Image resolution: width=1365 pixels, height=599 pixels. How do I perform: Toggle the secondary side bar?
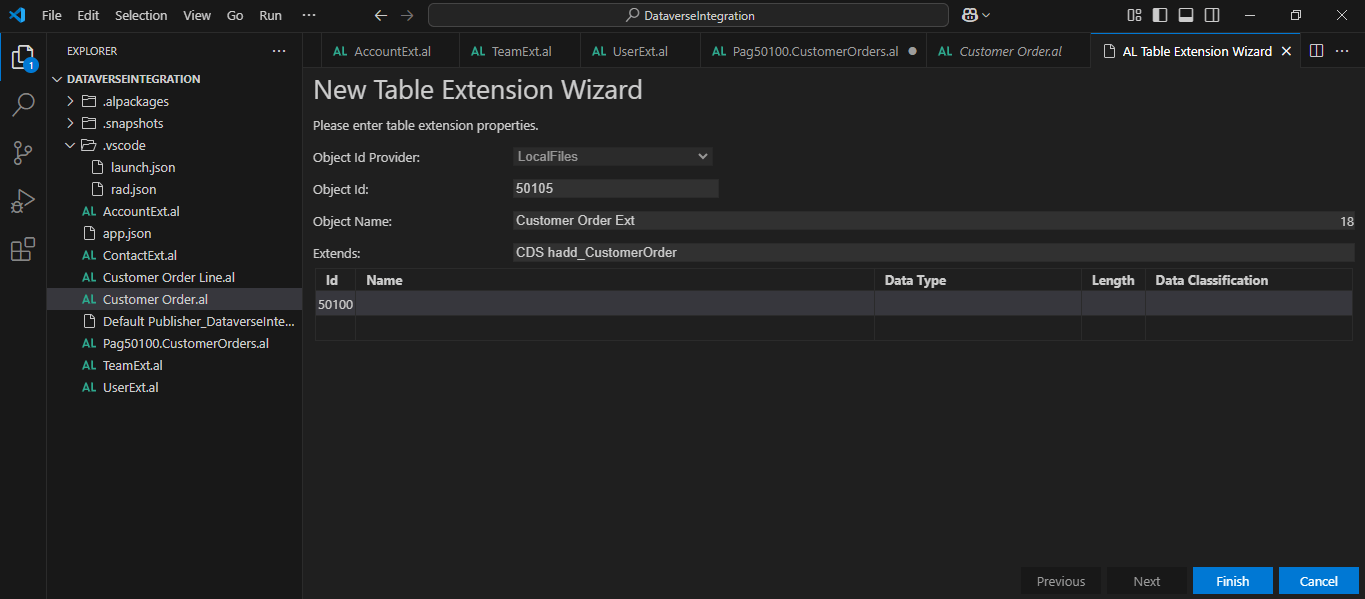[1212, 15]
